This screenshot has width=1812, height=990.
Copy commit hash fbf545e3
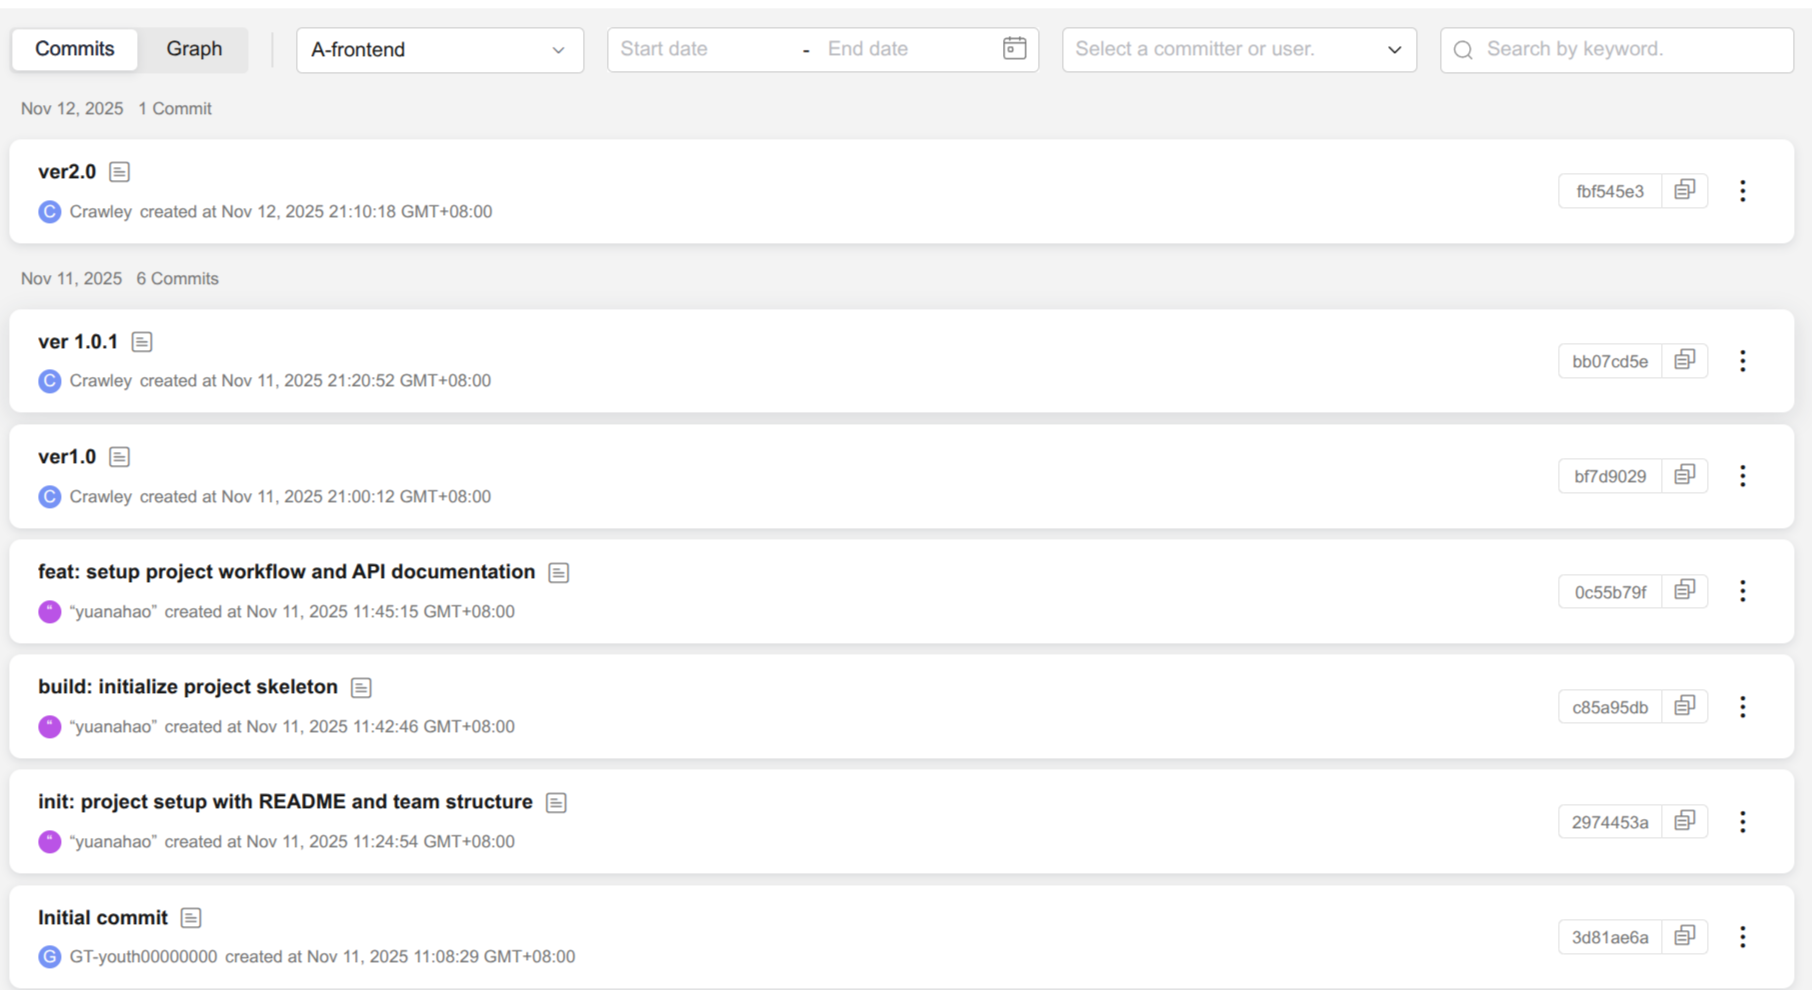point(1685,190)
